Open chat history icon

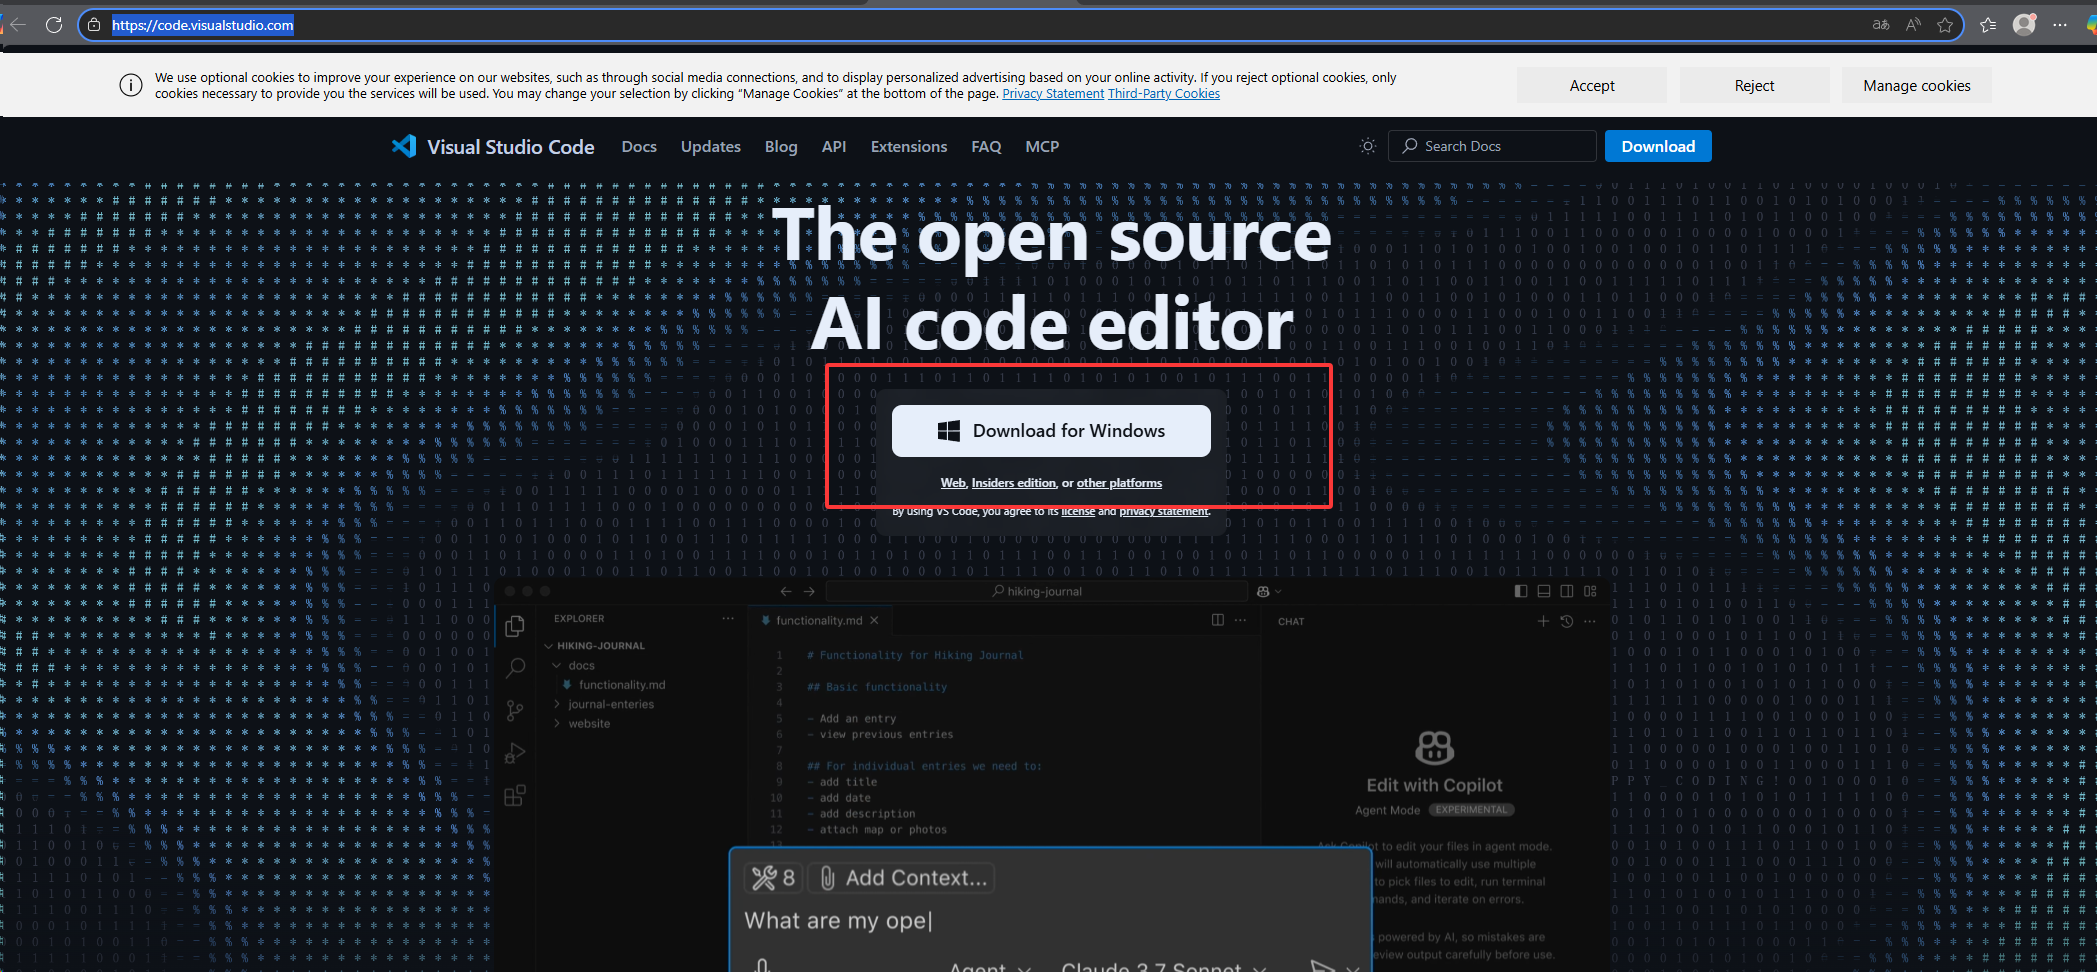(x=1567, y=622)
